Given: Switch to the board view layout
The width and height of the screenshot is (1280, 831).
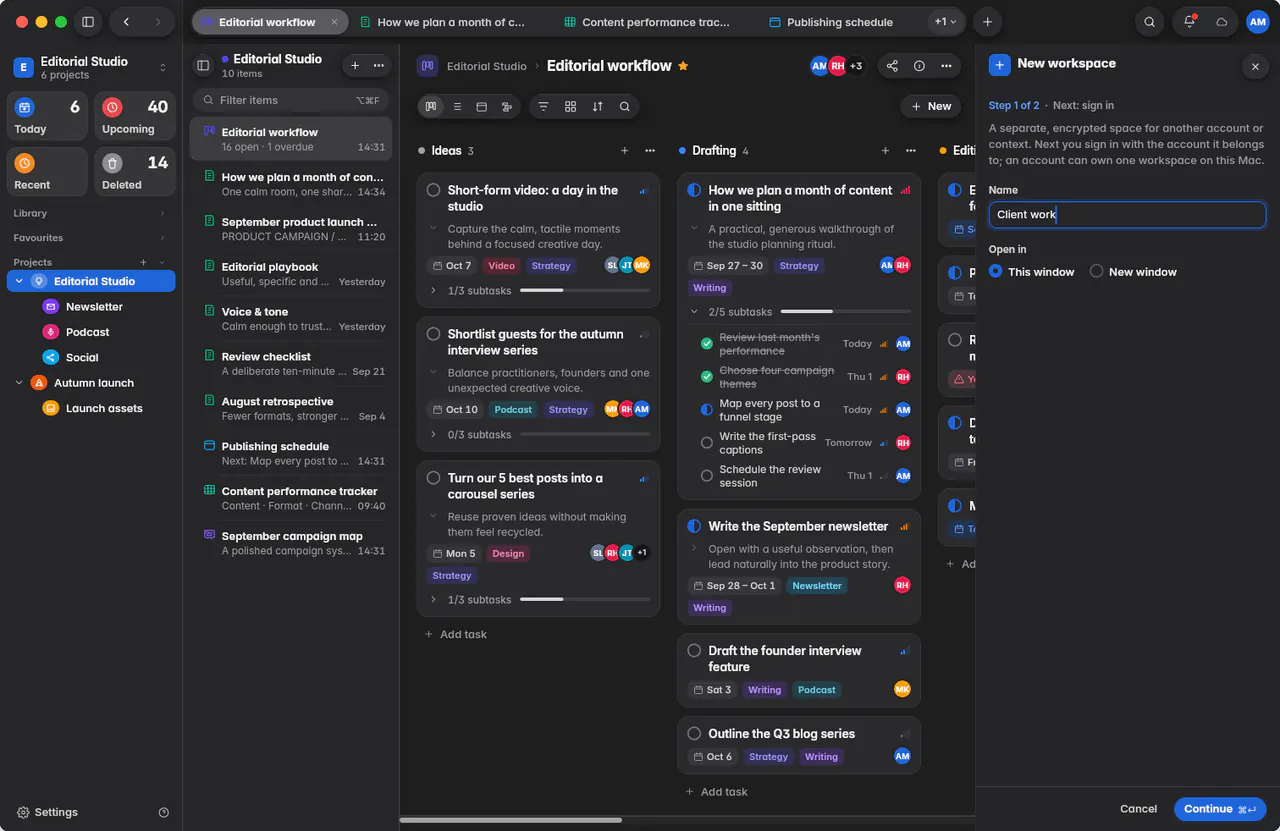Looking at the screenshot, I should pos(431,106).
